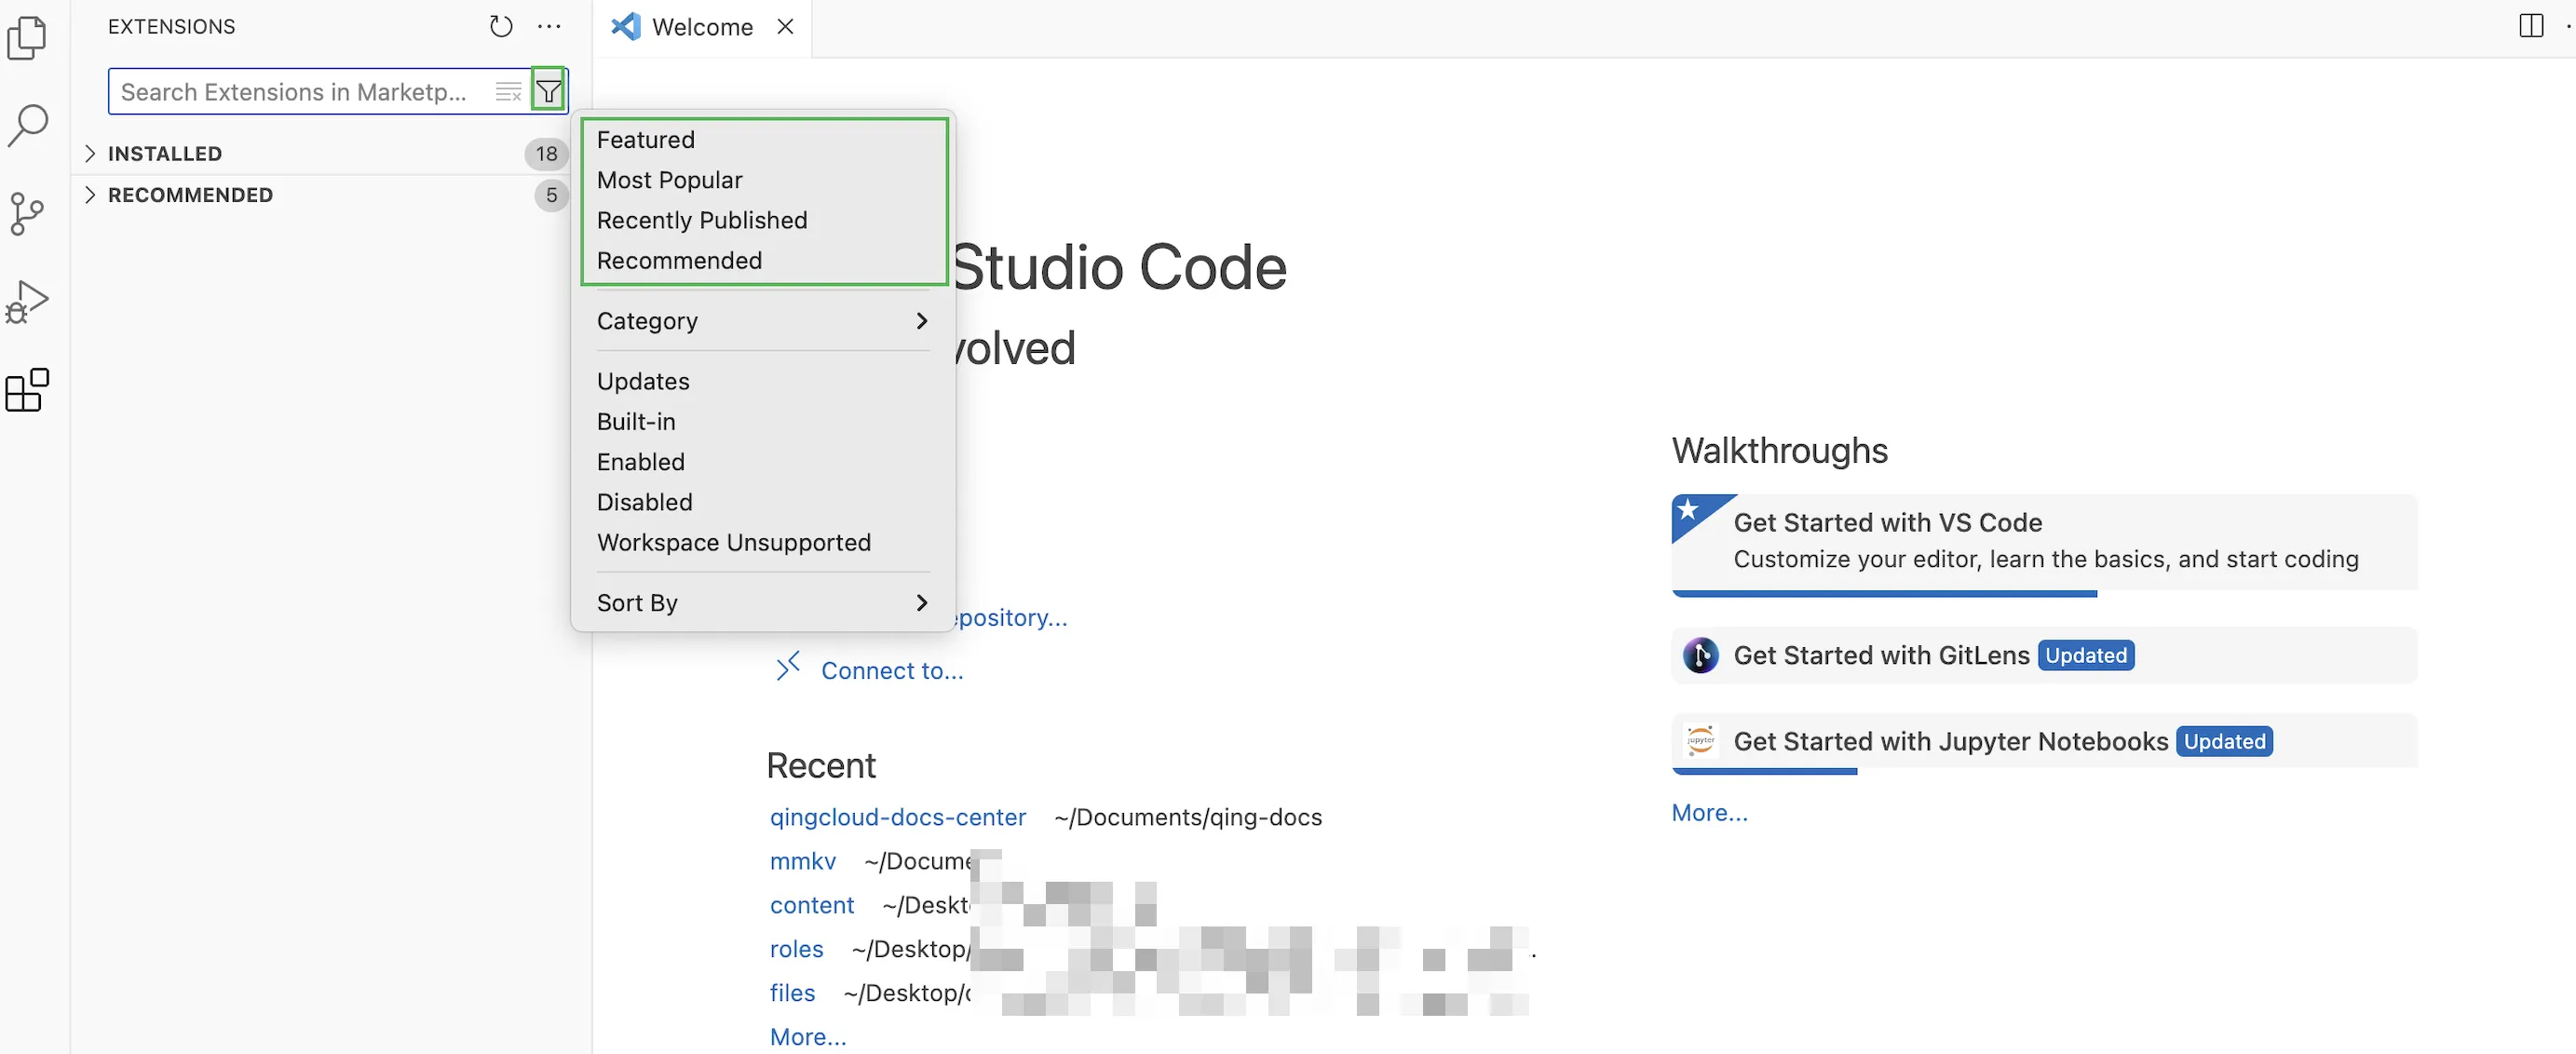
Task: Open recent folder files
Action: point(792,993)
